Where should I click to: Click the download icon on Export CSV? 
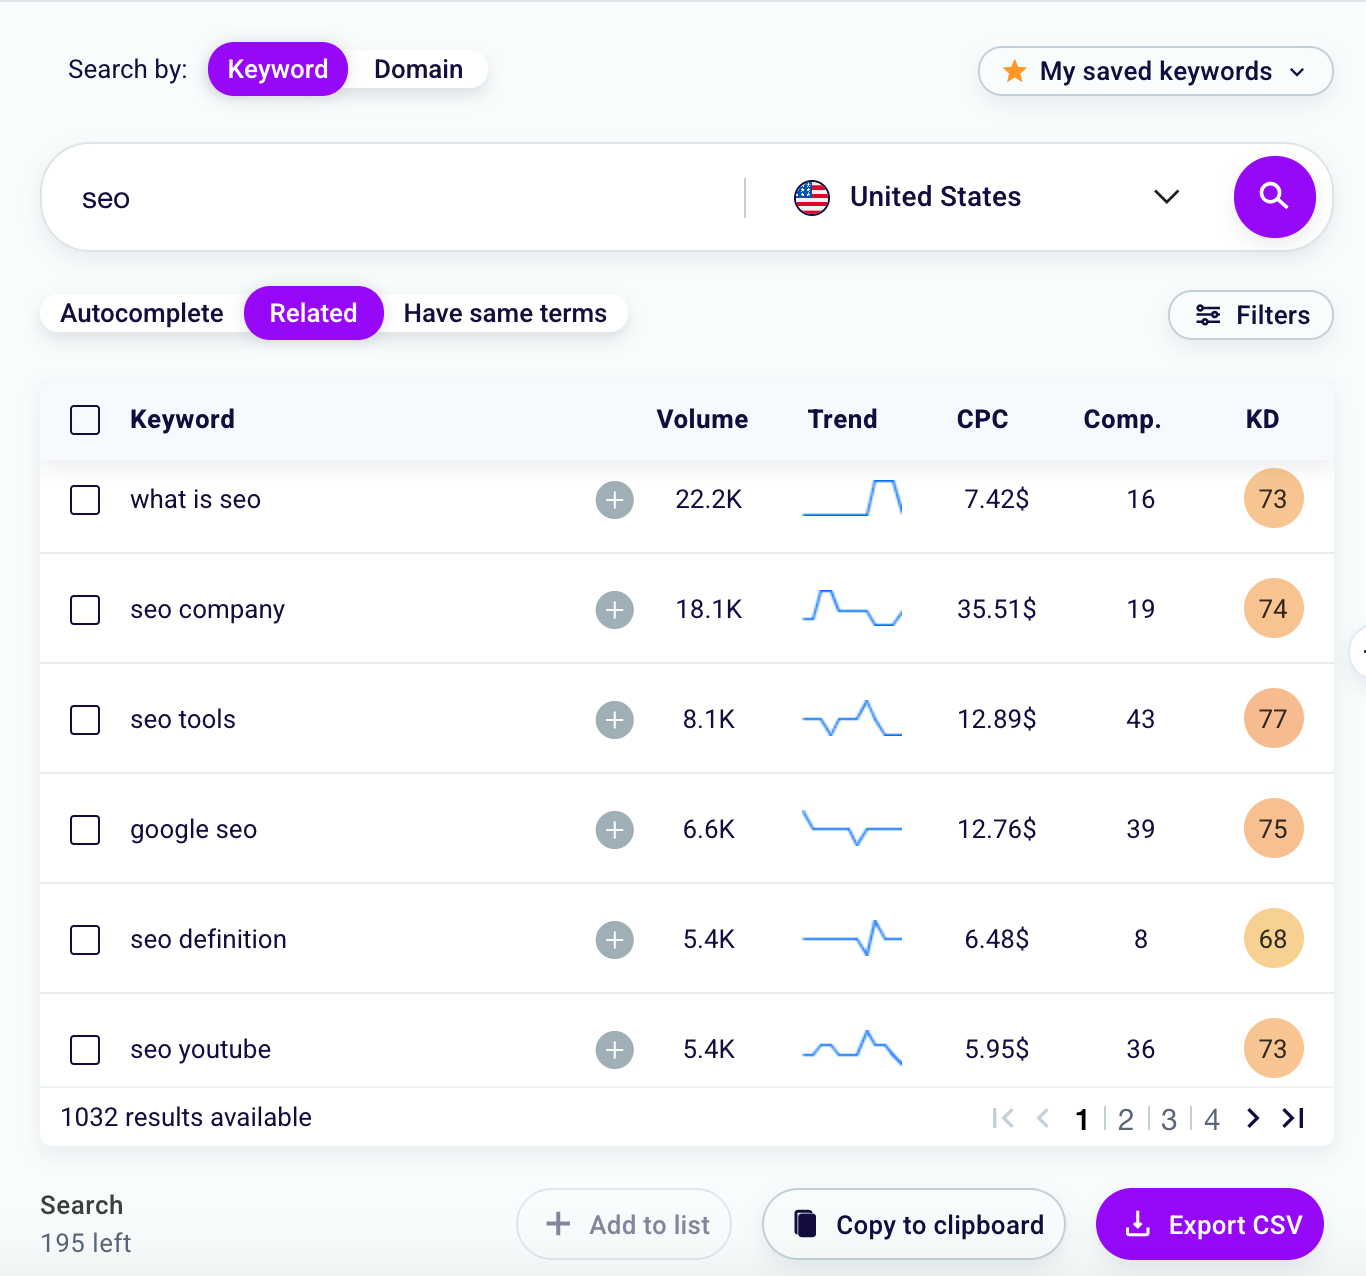1138,1223
